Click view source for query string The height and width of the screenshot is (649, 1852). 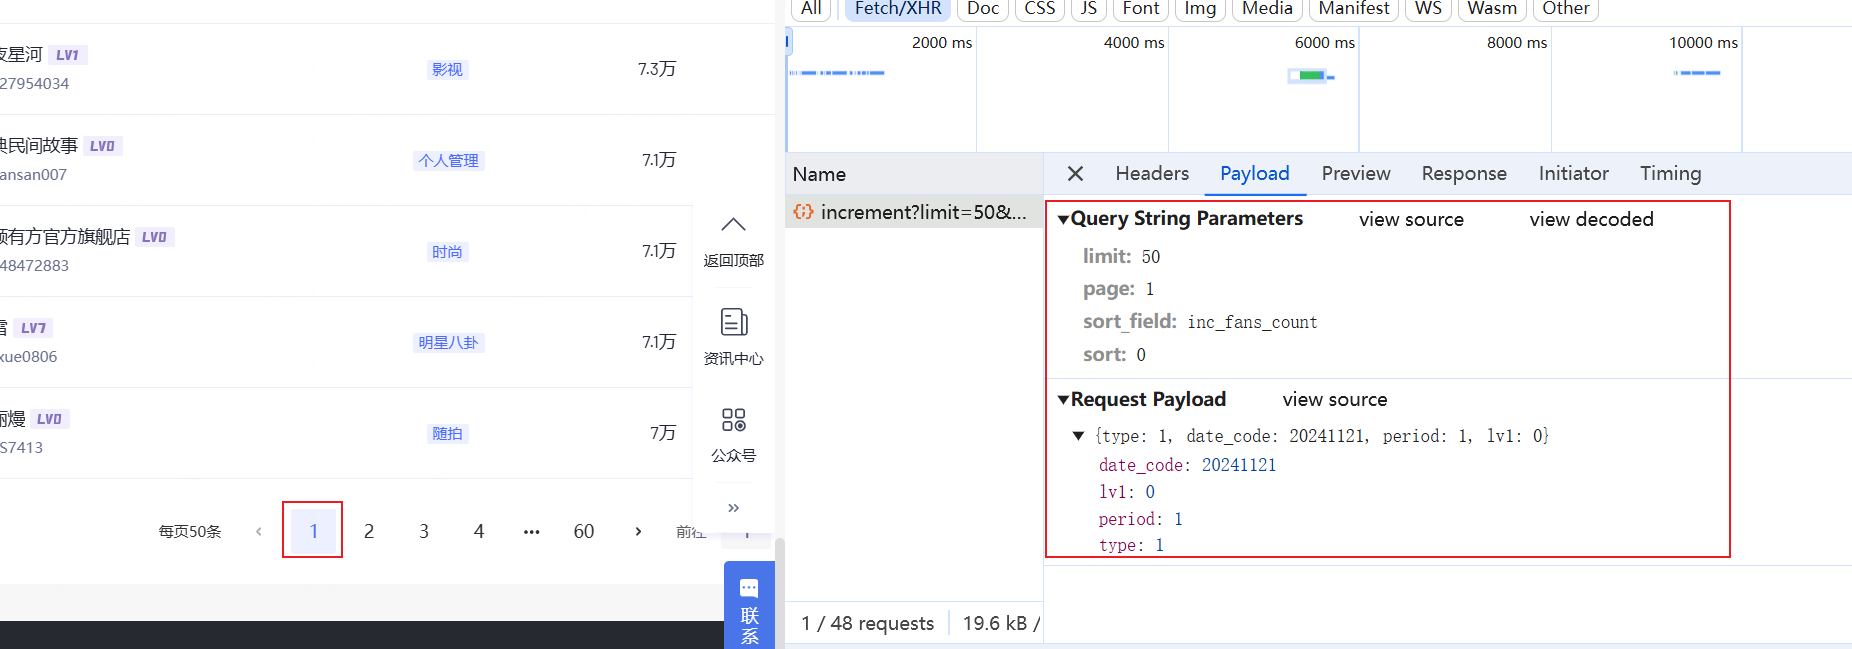(1411, 219)
